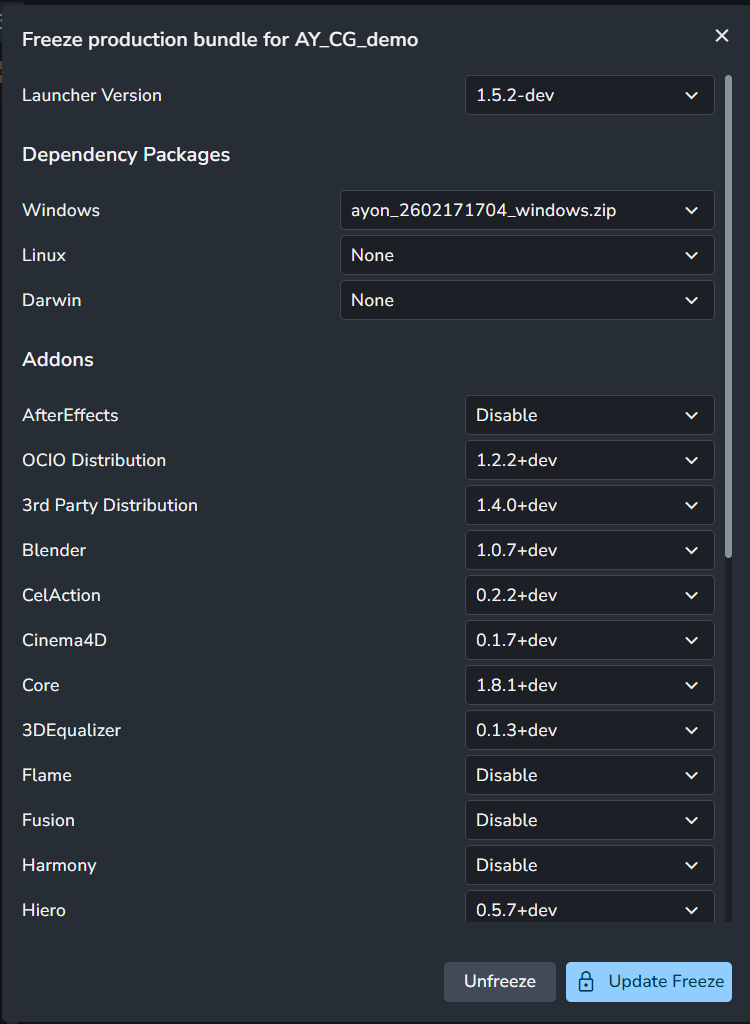Open the Darwin dependency package dropdown
Viewport: 750px width, 1024px height.
pyautogui.click(x=527, y=300)
